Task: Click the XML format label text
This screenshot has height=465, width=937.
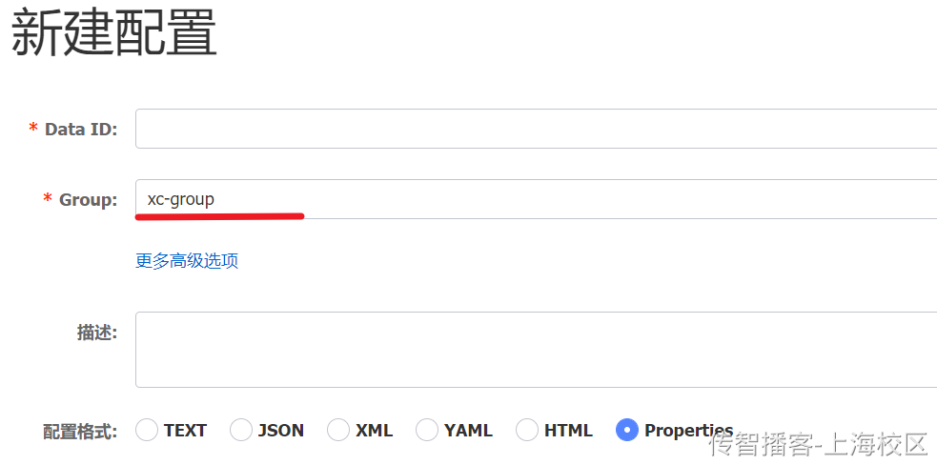Action: pyautogui.click(x=374, y=430)
